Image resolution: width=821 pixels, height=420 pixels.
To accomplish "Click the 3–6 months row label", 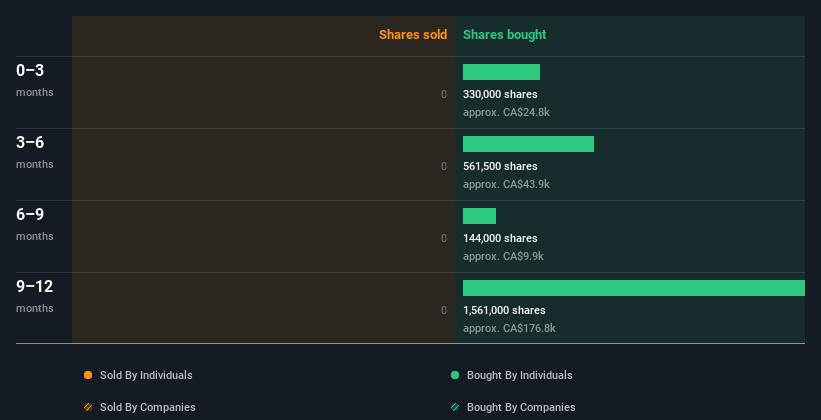I will pos(35,152).
